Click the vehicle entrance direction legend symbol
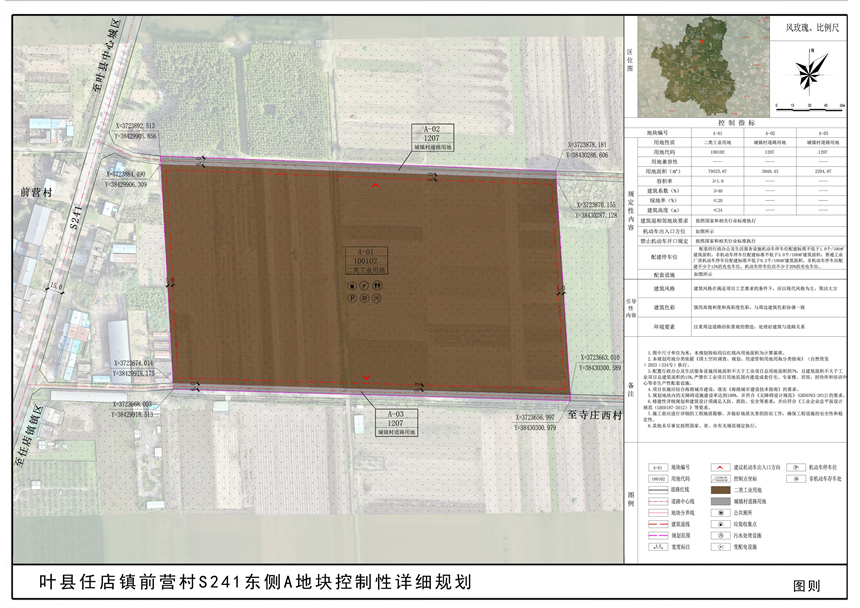The width and height of the screenshot is (860, 608). coord(723,466)
